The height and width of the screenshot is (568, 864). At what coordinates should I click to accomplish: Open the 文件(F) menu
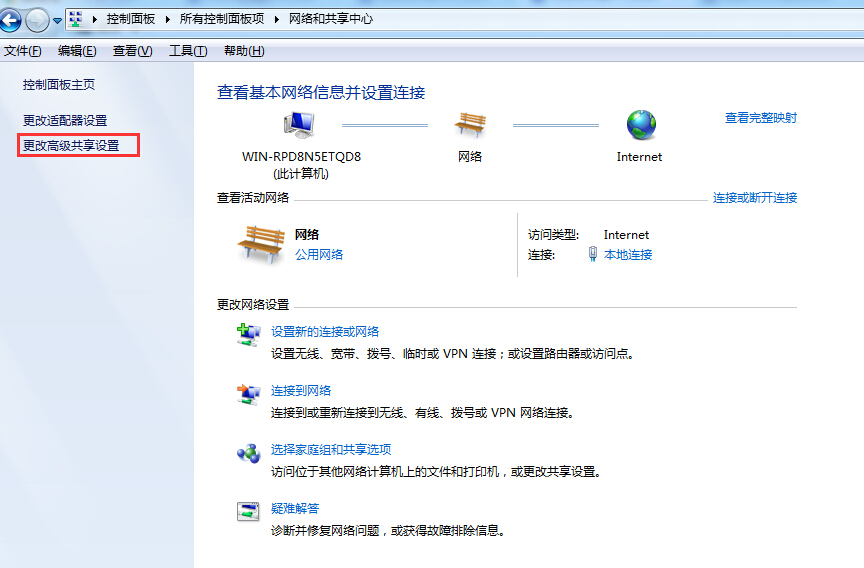tap(23, 51)
